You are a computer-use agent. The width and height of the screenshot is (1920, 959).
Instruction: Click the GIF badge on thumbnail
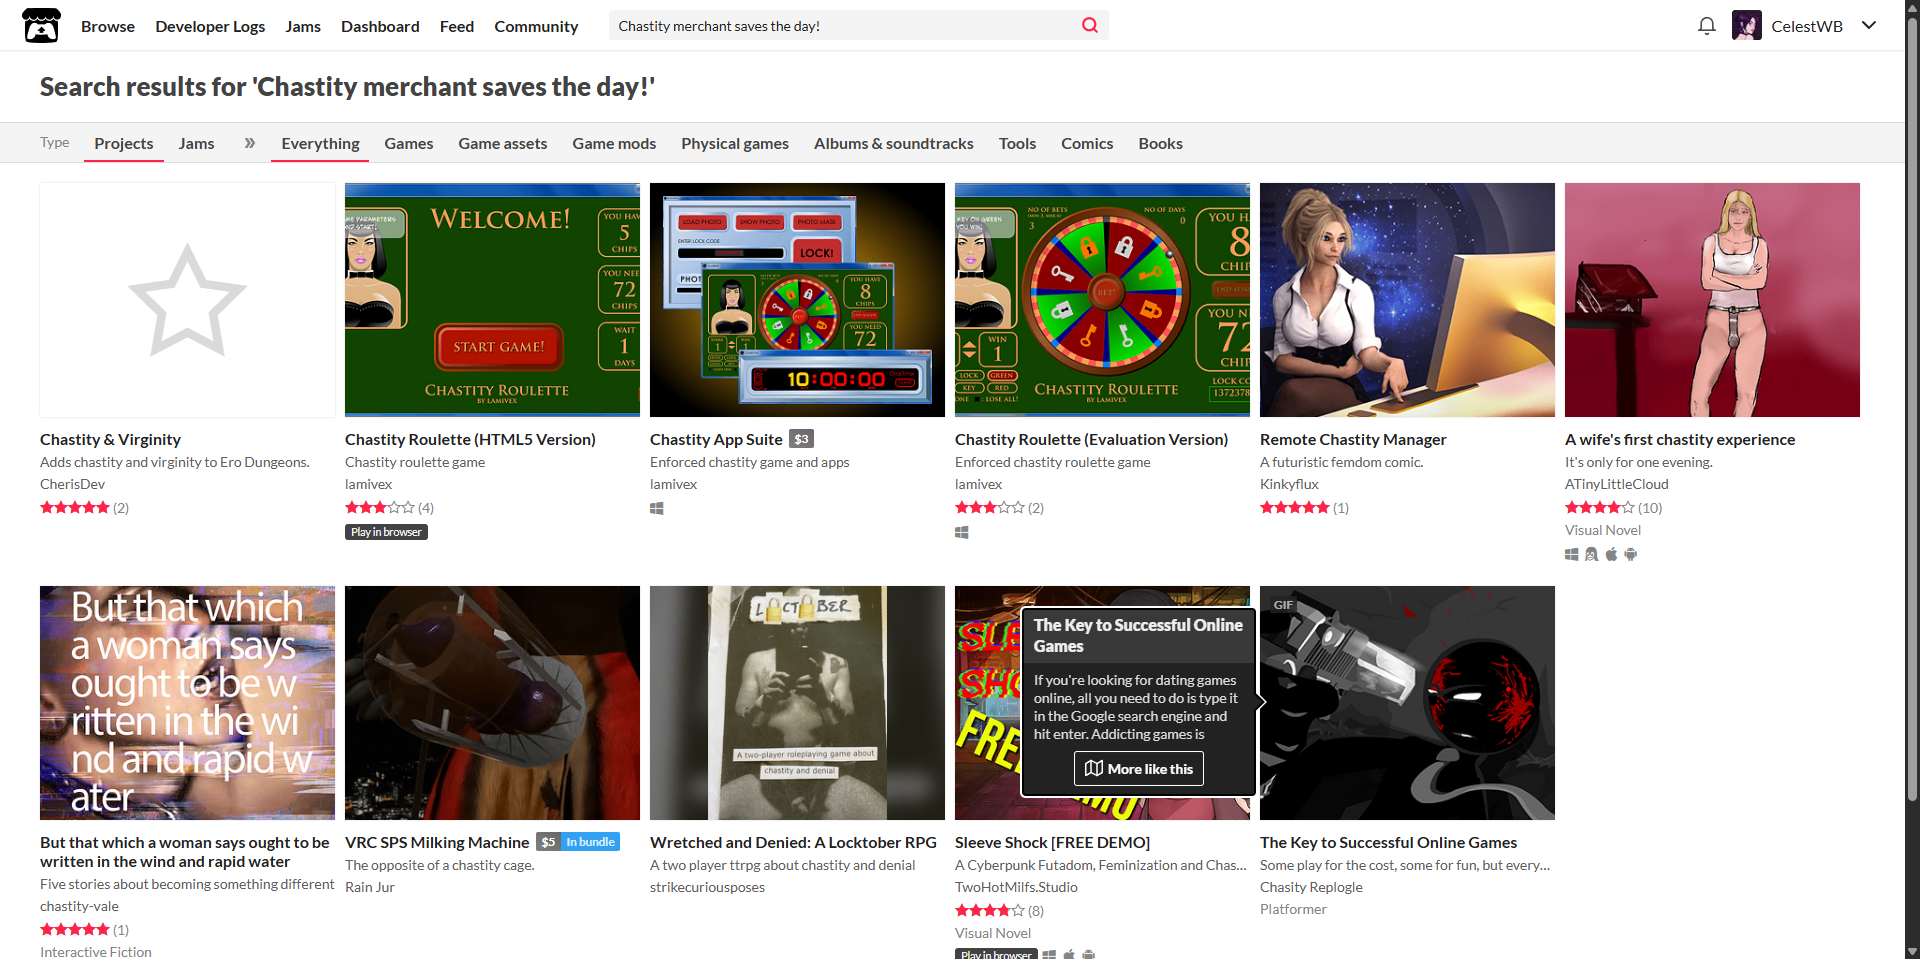click(1283, 605)
